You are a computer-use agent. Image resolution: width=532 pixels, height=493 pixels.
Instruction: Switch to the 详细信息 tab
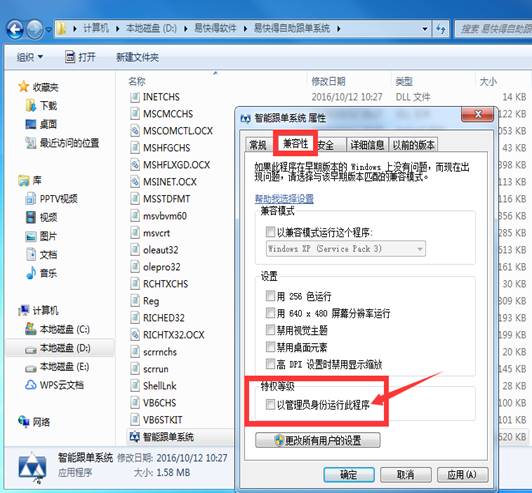point(367,145)
